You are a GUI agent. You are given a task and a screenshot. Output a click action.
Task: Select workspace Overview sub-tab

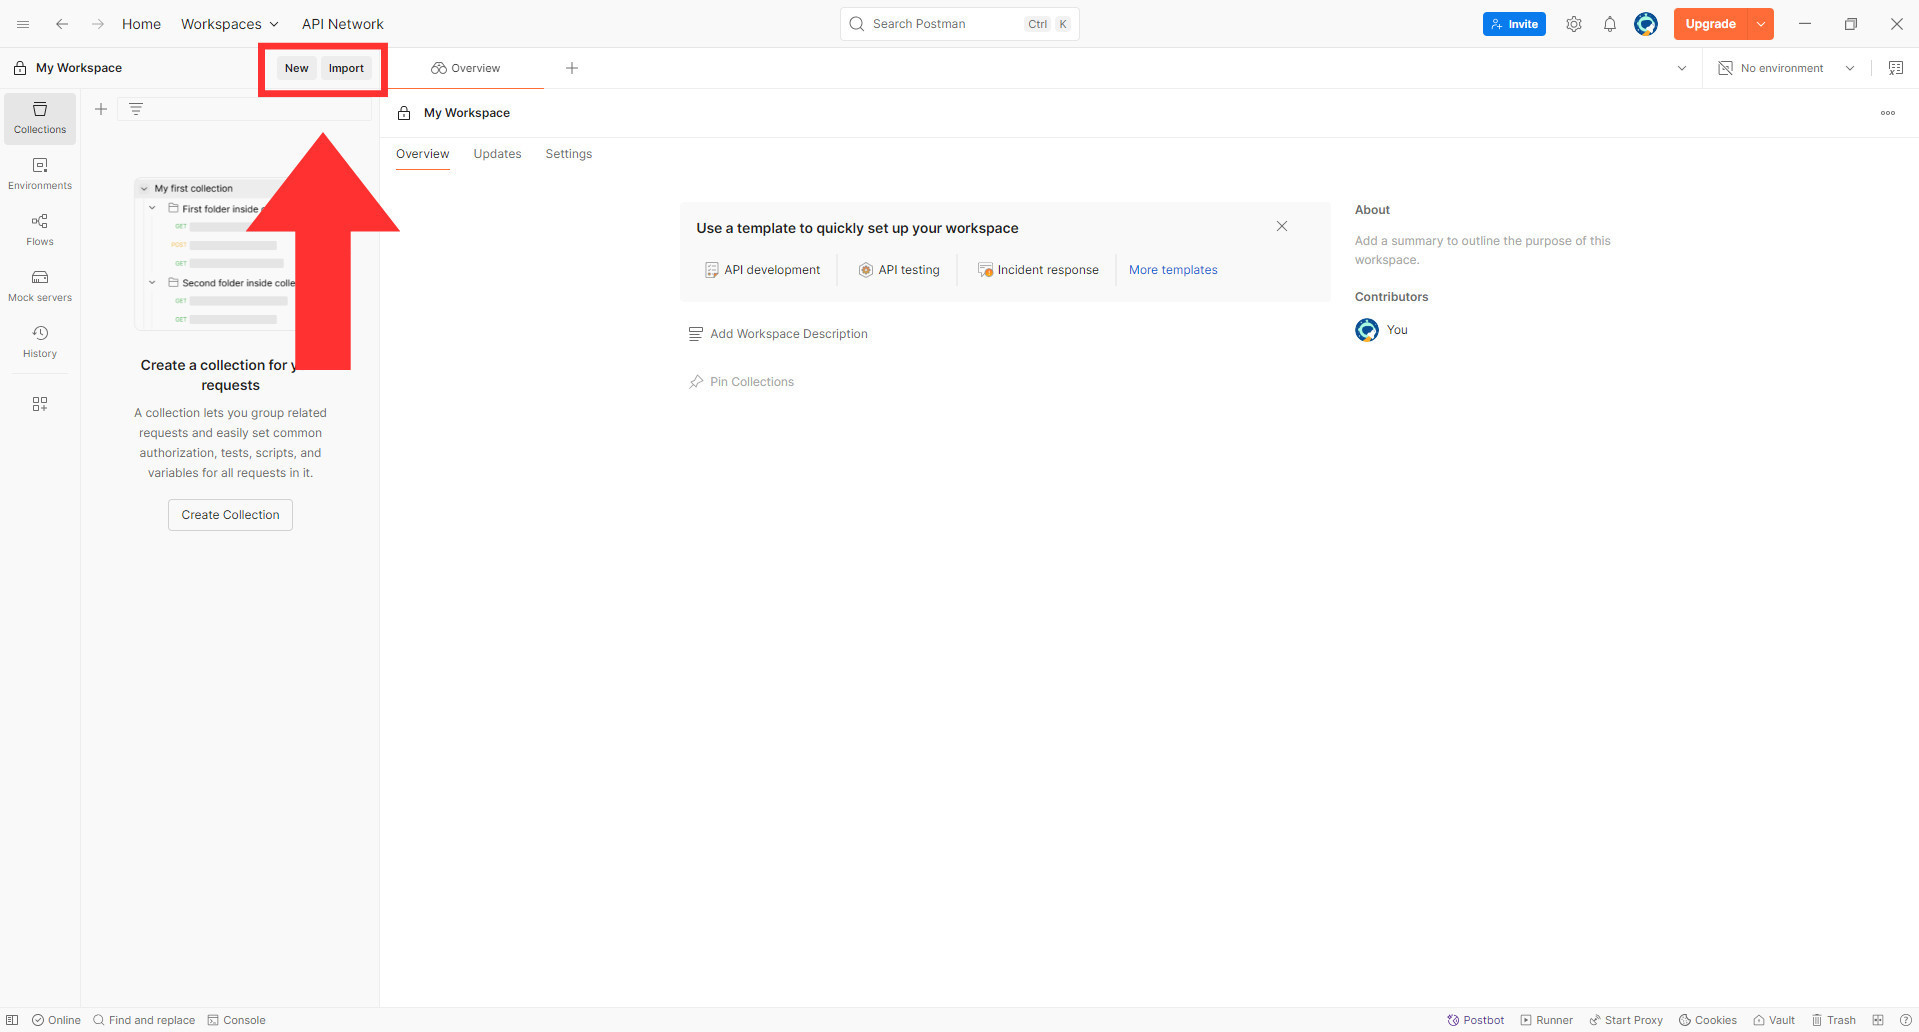click(x=422, y=154)
